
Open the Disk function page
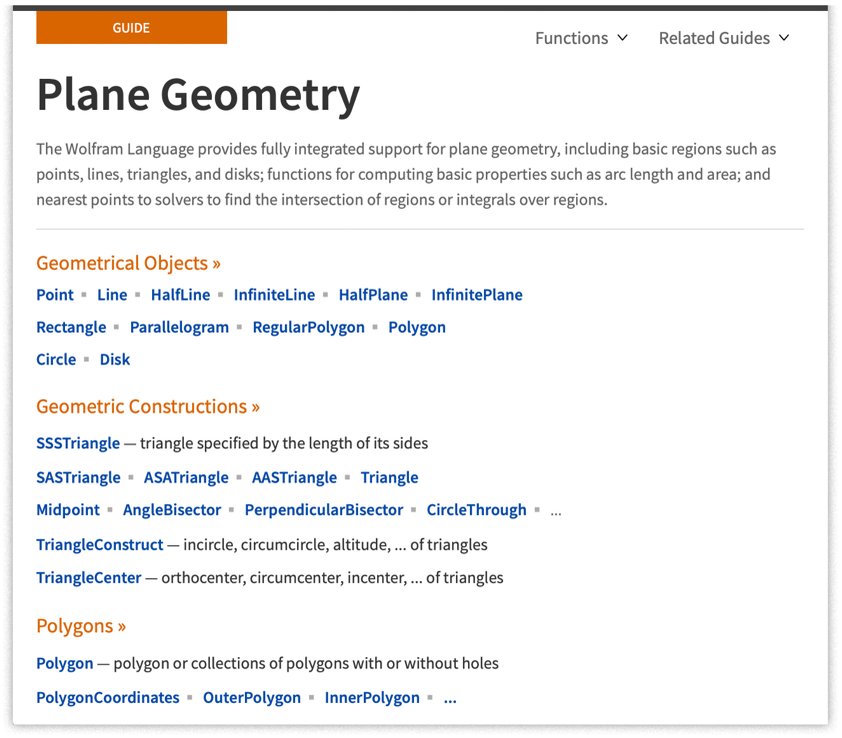pyautogui.click(x=115, y=359)
